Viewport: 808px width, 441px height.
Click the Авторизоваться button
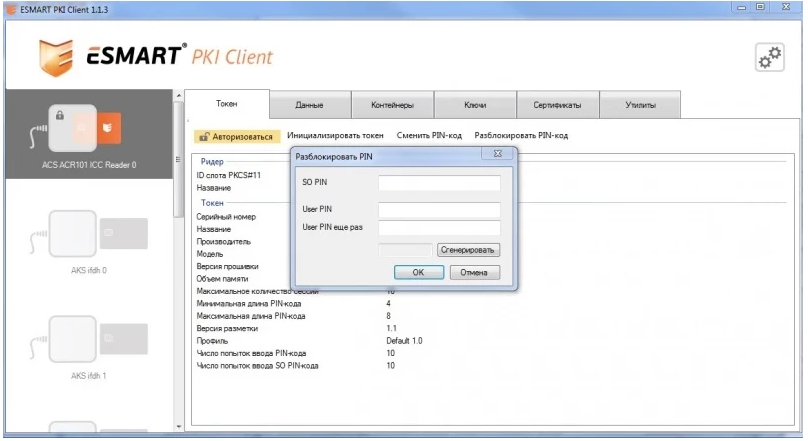pyautogui.click(x=237, y=137)
